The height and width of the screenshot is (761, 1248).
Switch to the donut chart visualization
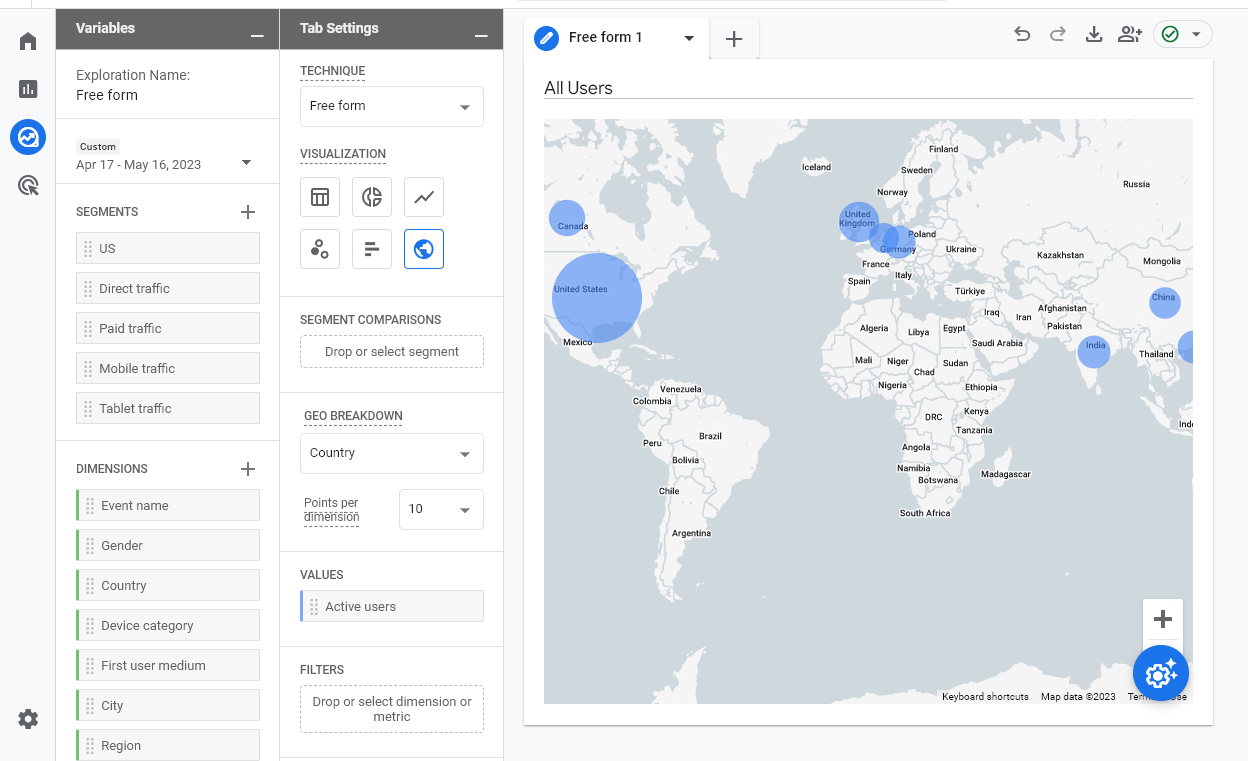[x=372, y=197]
